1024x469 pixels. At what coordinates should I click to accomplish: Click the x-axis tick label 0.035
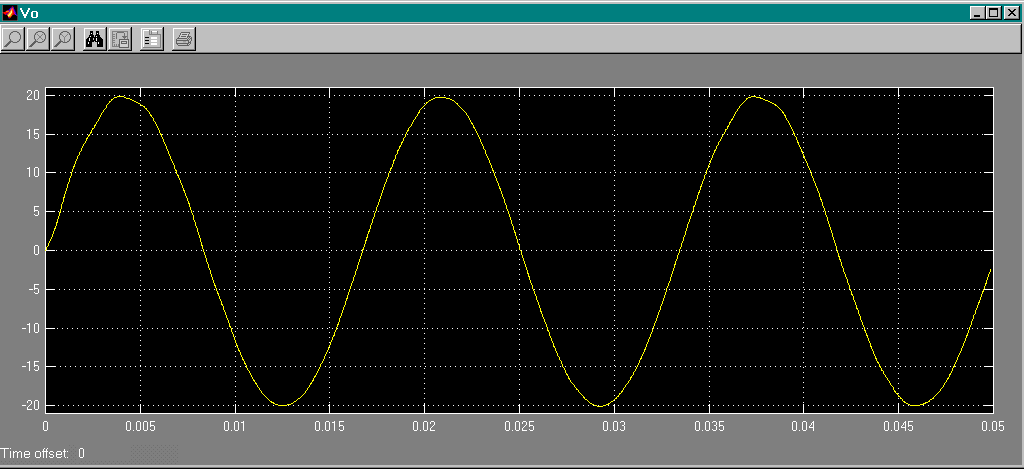coord(709,427)
